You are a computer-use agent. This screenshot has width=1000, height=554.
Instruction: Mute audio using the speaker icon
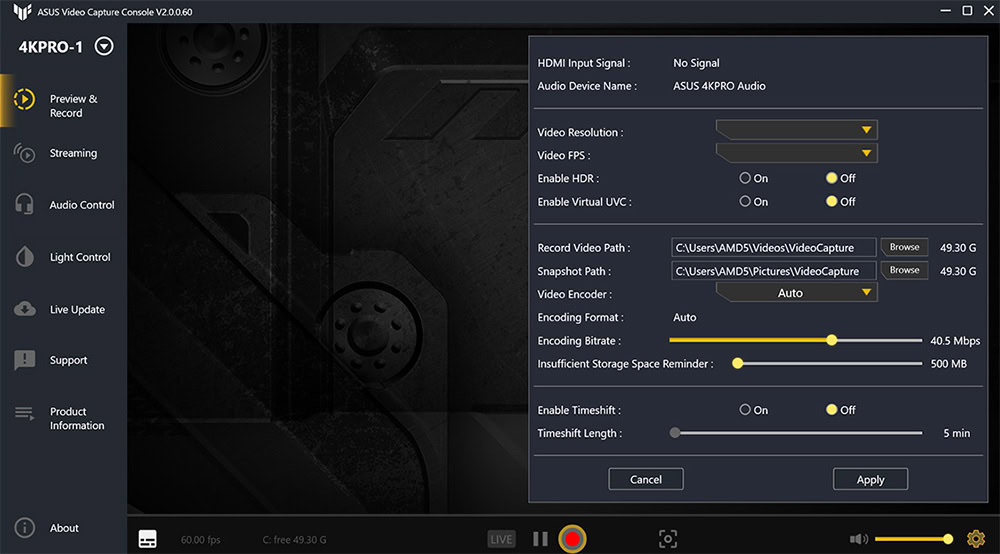click(858, 539)
